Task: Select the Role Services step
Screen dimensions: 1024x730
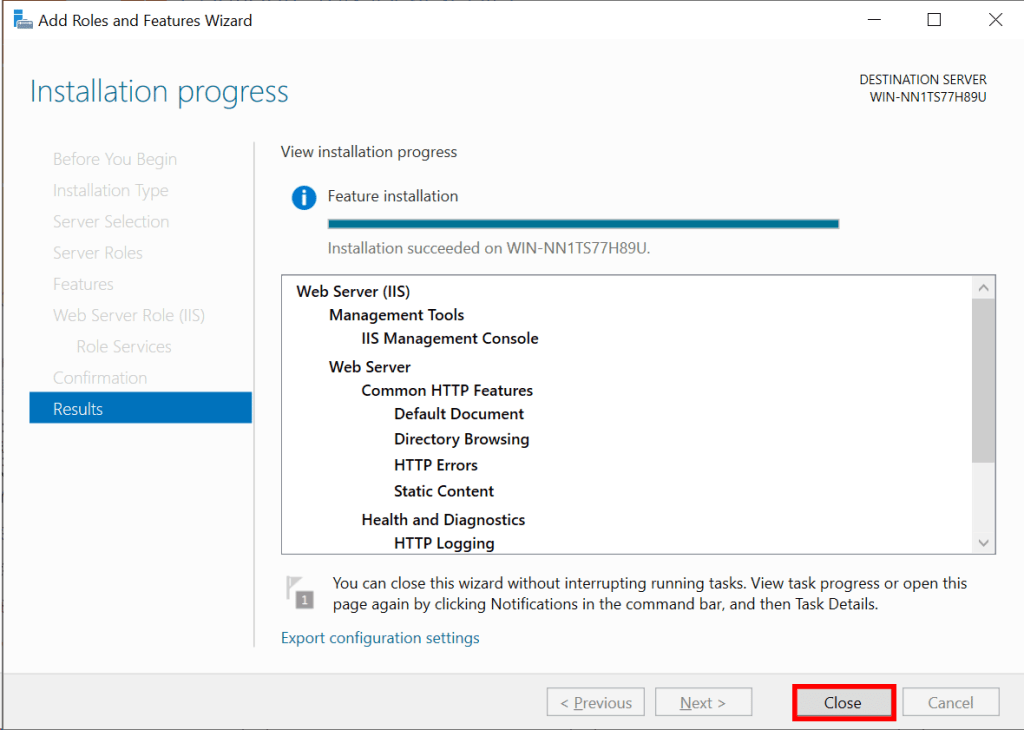Action: [124, 347]
